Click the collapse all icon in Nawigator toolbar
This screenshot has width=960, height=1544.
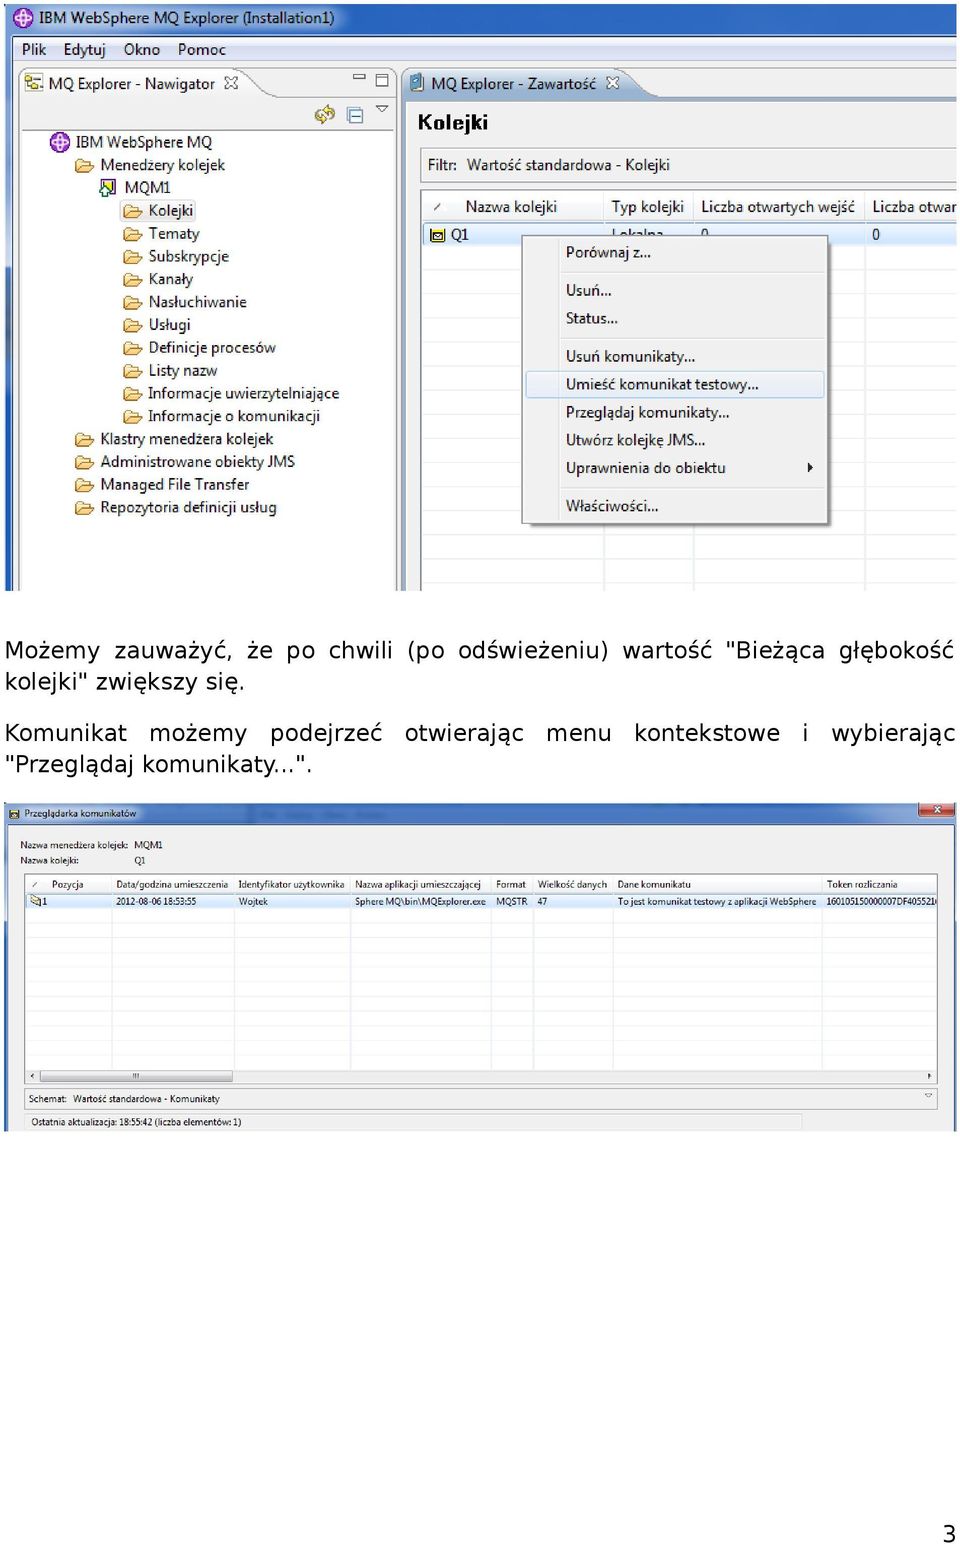(x=355, y=115)
